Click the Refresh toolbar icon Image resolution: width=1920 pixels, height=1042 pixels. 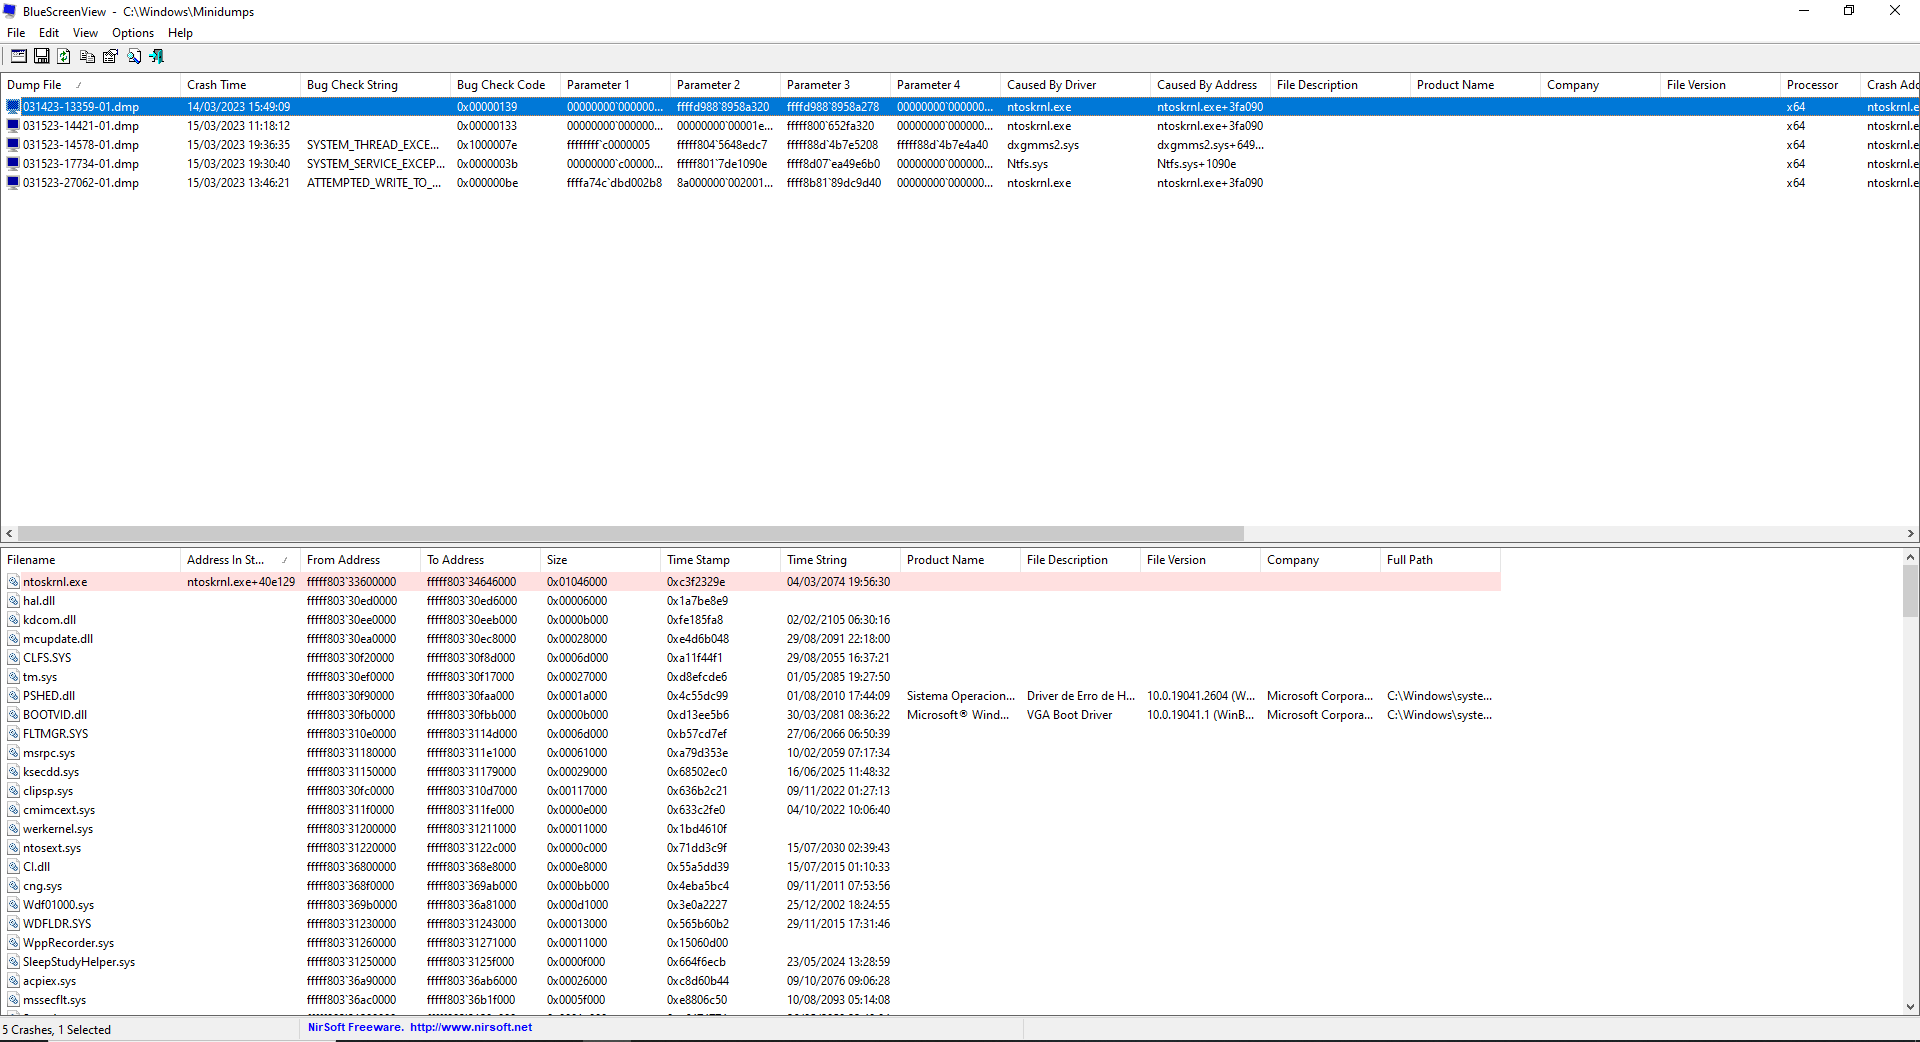point(64,57)
